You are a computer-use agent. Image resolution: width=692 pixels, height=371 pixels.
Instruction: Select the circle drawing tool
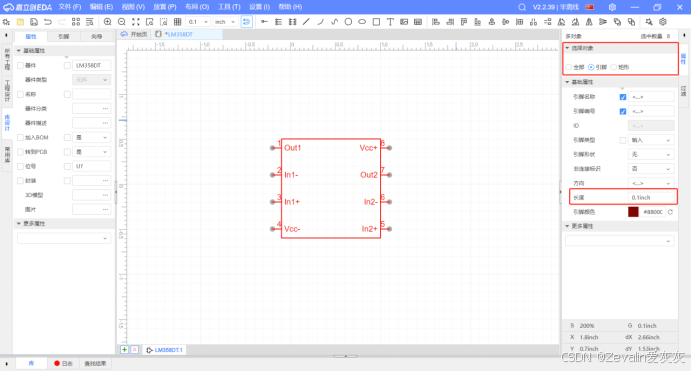[348, 22]
